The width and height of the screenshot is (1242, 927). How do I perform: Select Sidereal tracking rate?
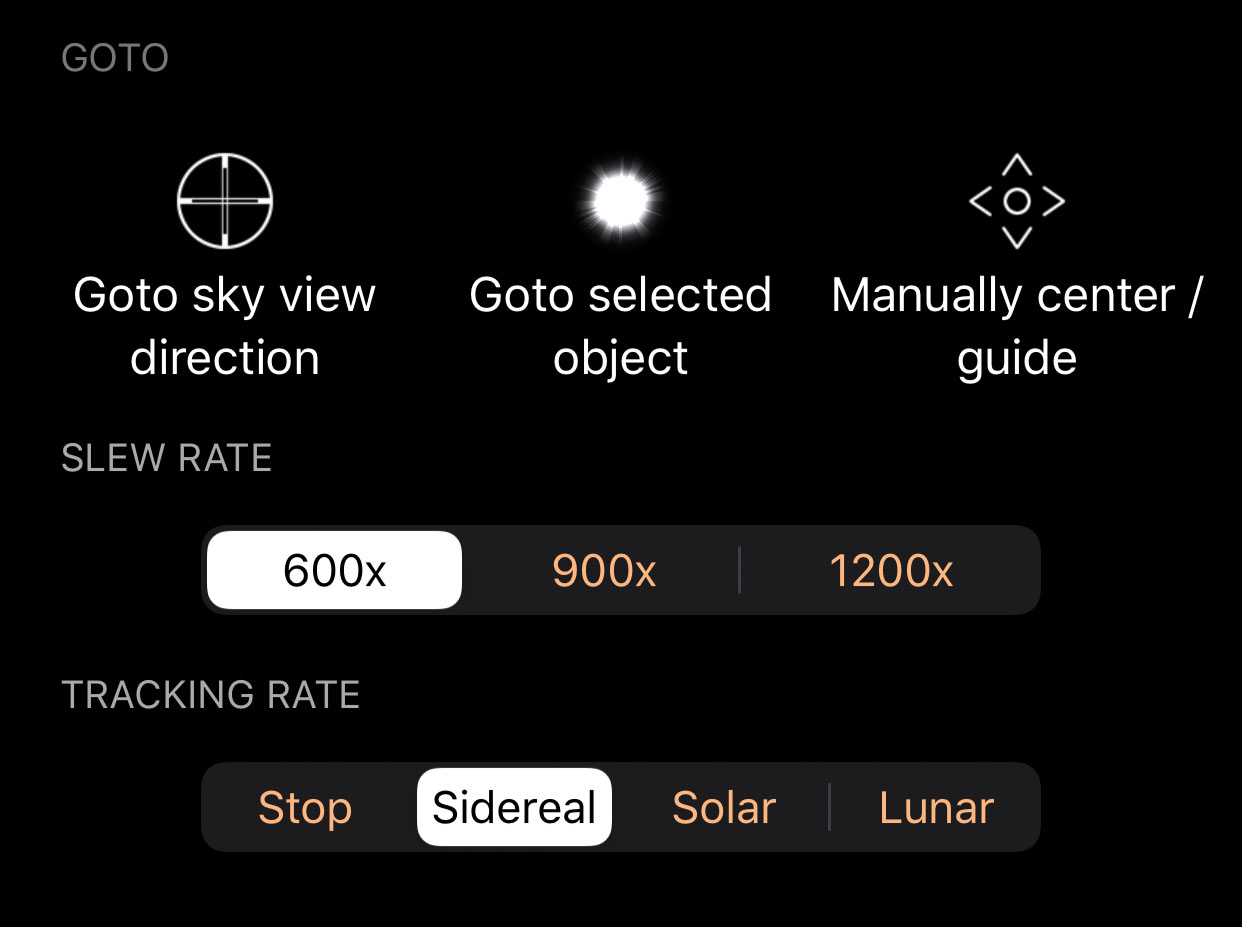514,807
